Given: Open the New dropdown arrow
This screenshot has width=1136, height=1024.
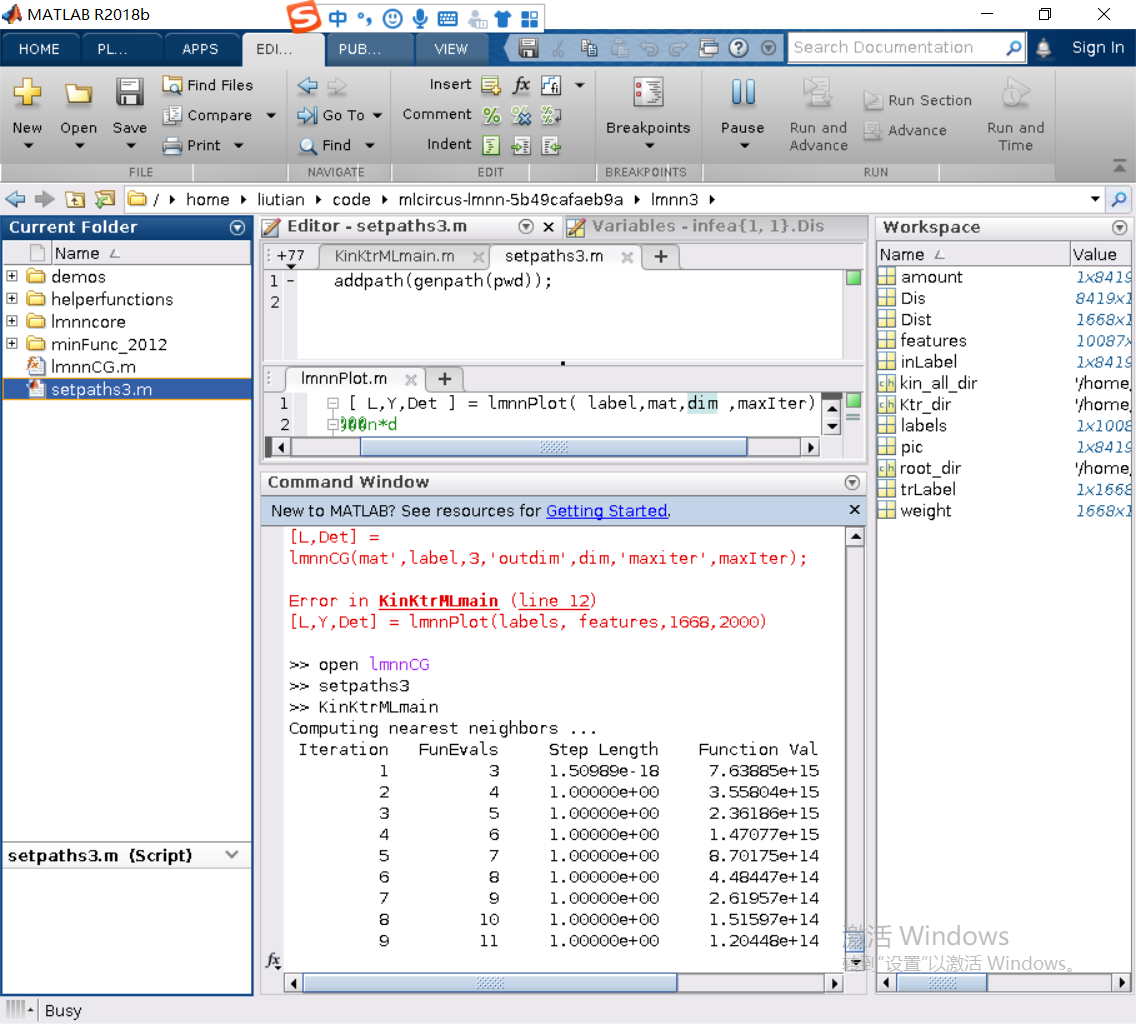Looking at the screenshot, I should pos(28,146).
